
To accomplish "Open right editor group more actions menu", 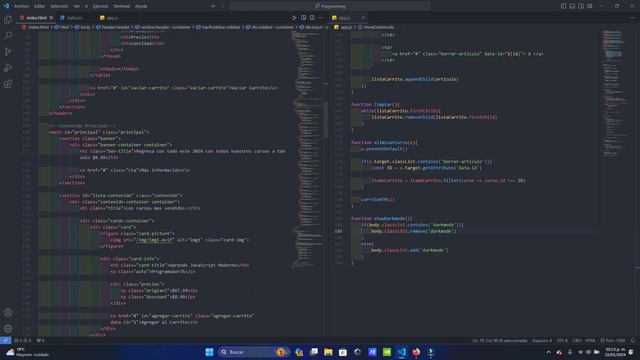I will [x=632, y=18].
